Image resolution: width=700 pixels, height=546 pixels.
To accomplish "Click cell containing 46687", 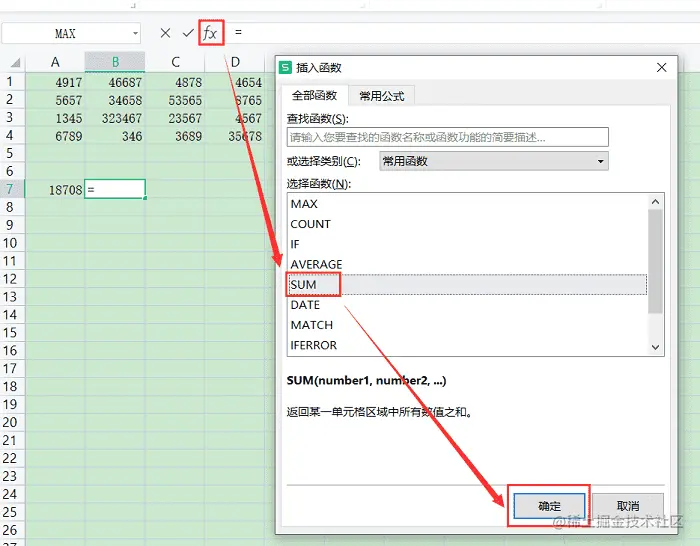I will coord(115,82).
